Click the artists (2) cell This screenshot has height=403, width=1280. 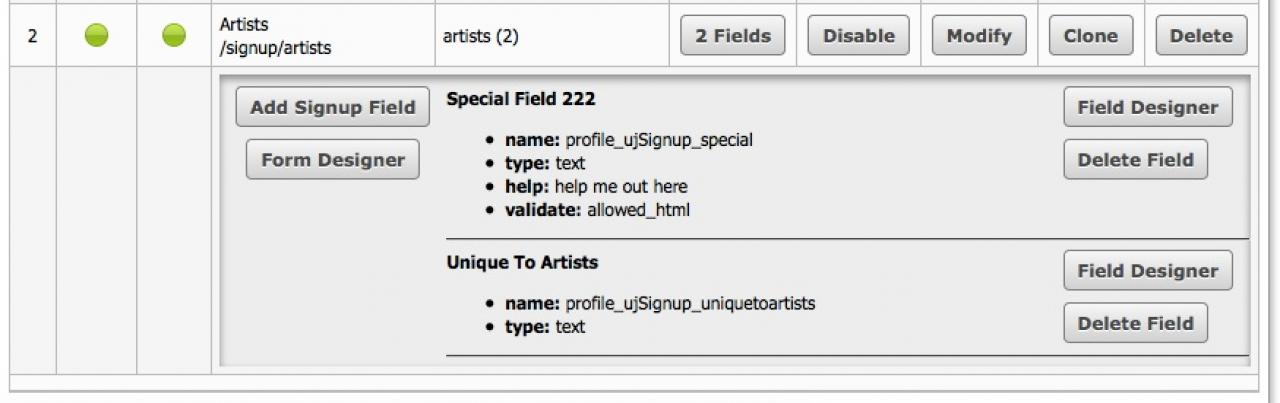coord(480,36)
